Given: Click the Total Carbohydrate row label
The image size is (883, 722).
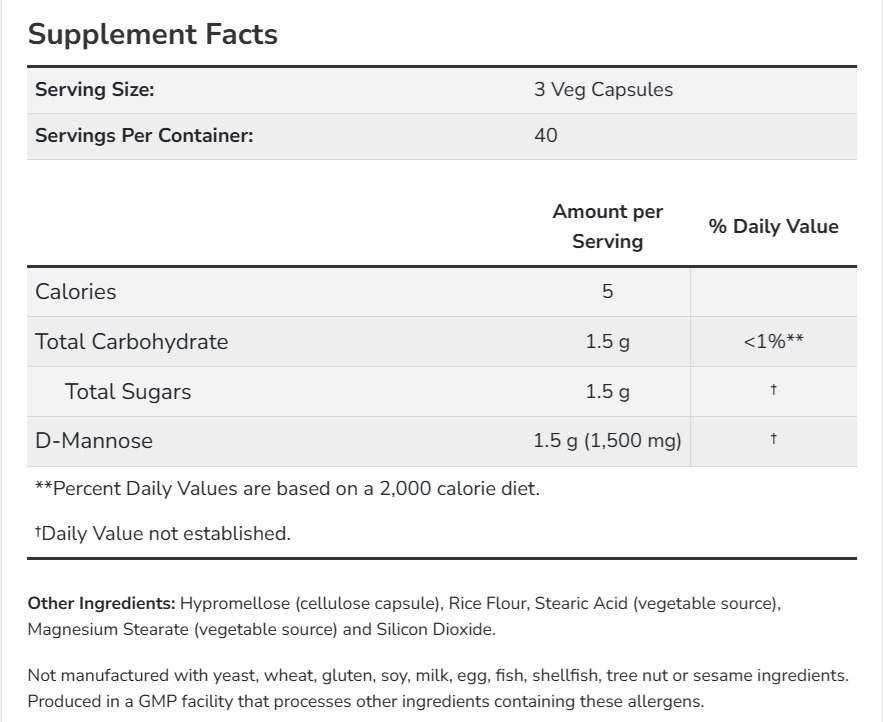Looking at the screenshot, I should click(132, 341).
